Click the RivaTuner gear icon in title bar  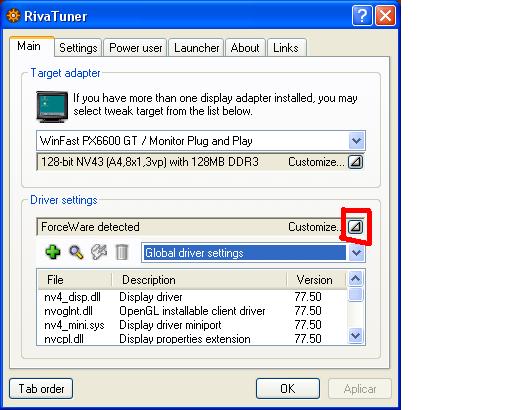tap(13, 16)
